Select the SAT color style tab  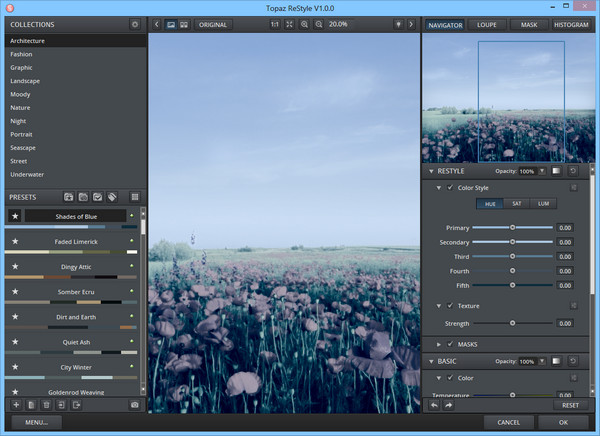click(517, 204)
